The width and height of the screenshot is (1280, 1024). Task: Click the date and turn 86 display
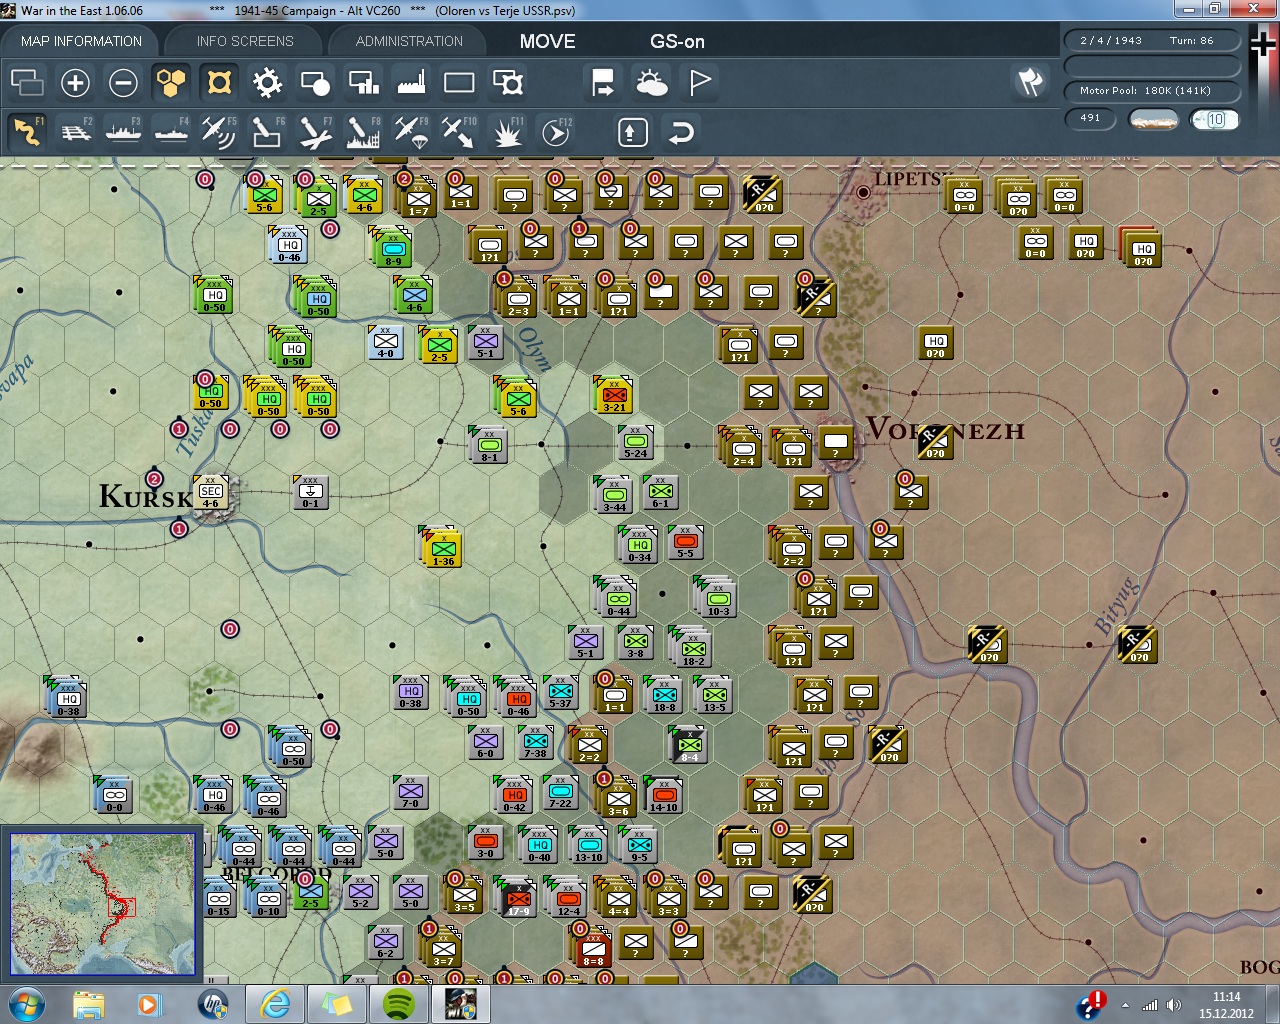[1151, 40]
